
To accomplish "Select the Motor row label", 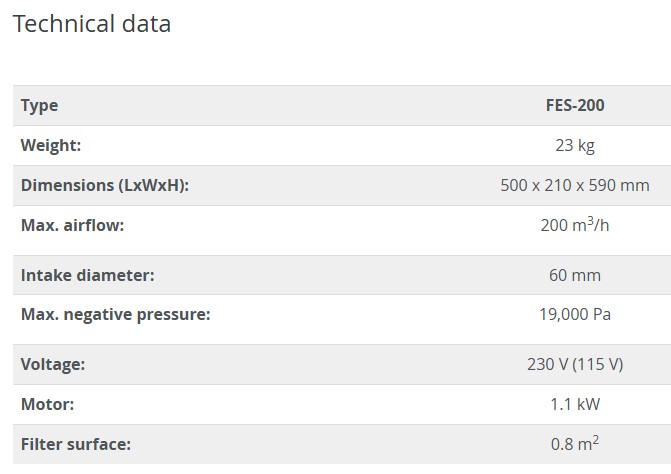I will pos(48,405).
